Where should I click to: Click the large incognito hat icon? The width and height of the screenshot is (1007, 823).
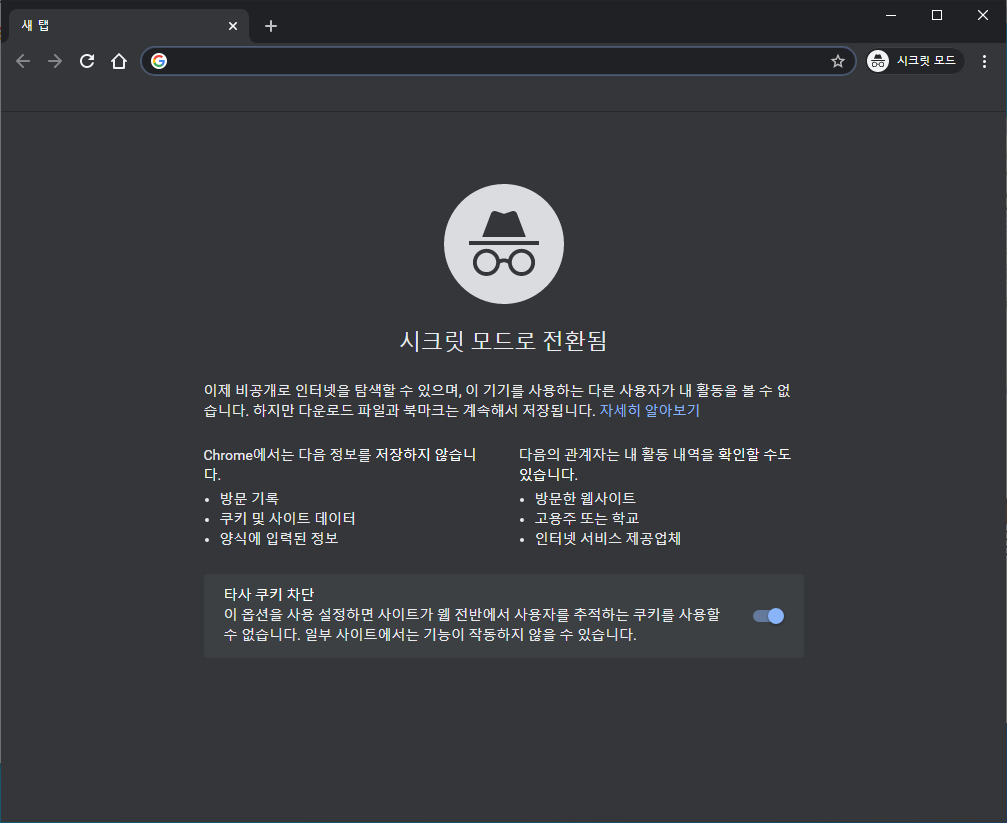504,244
